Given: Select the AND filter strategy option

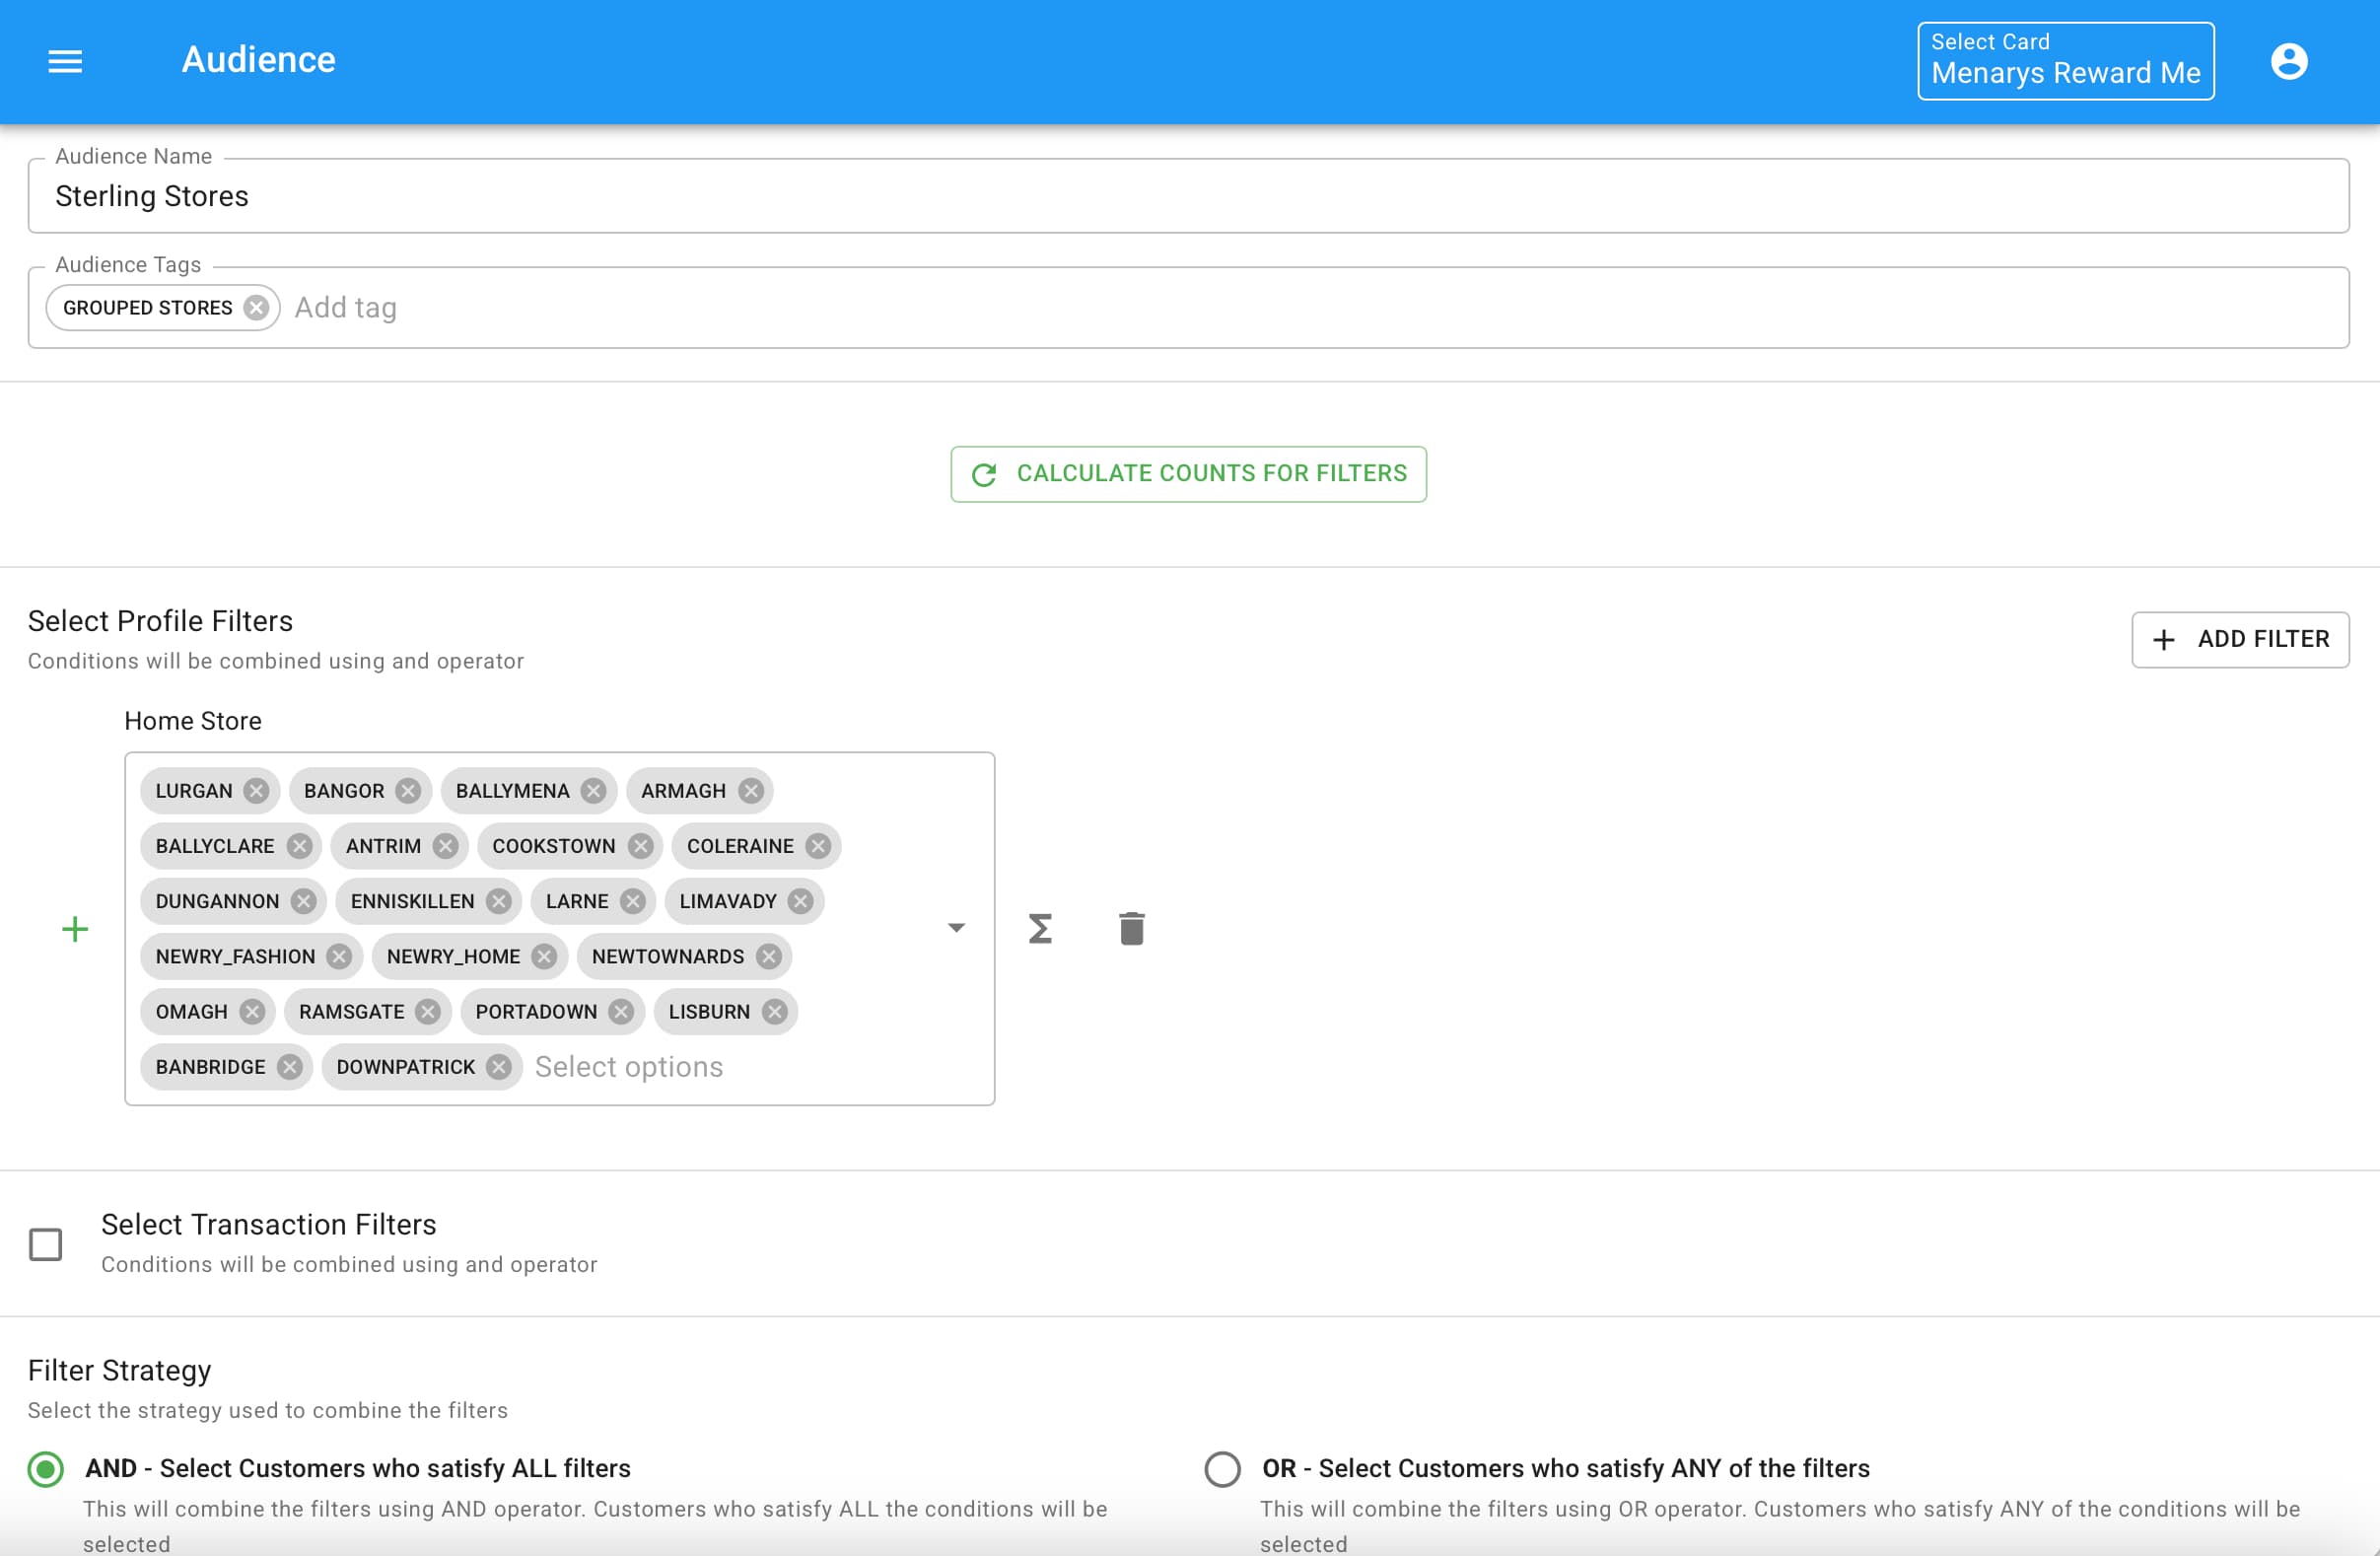Looking at the screenshot, I should [44, 1469].
